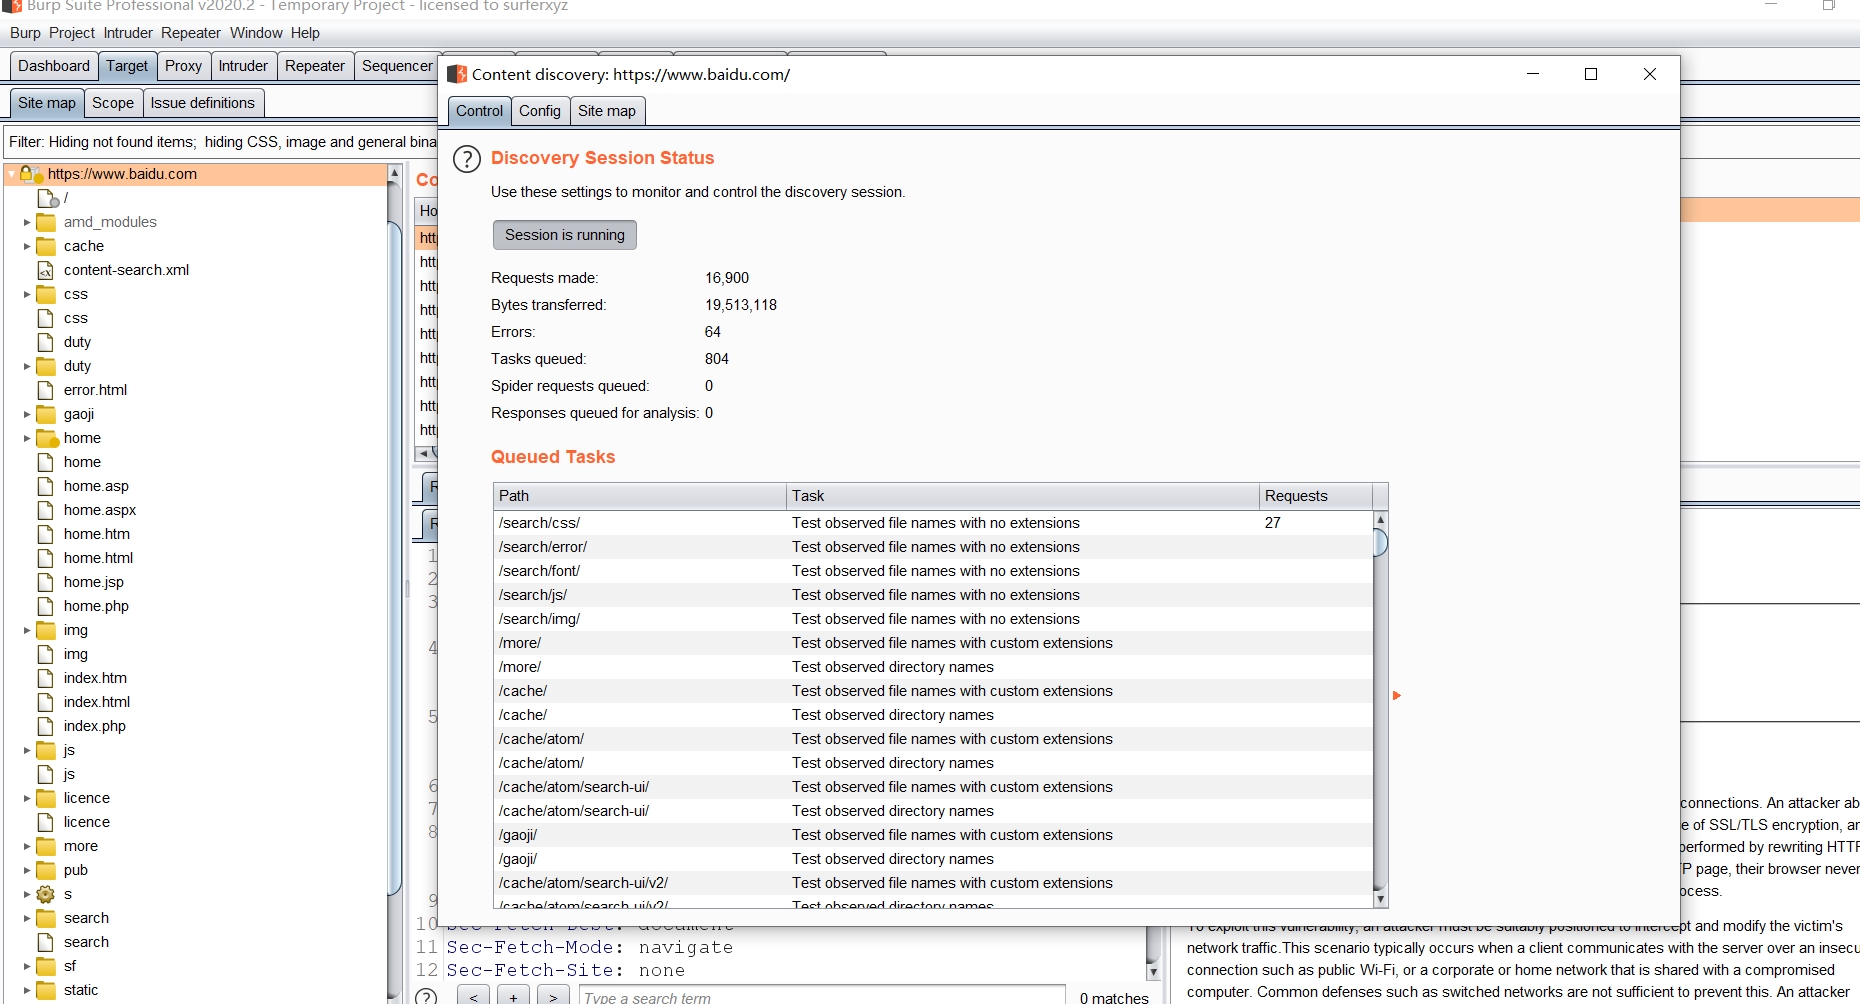Open the Intruder menu in menu bar

click(128, 33)
